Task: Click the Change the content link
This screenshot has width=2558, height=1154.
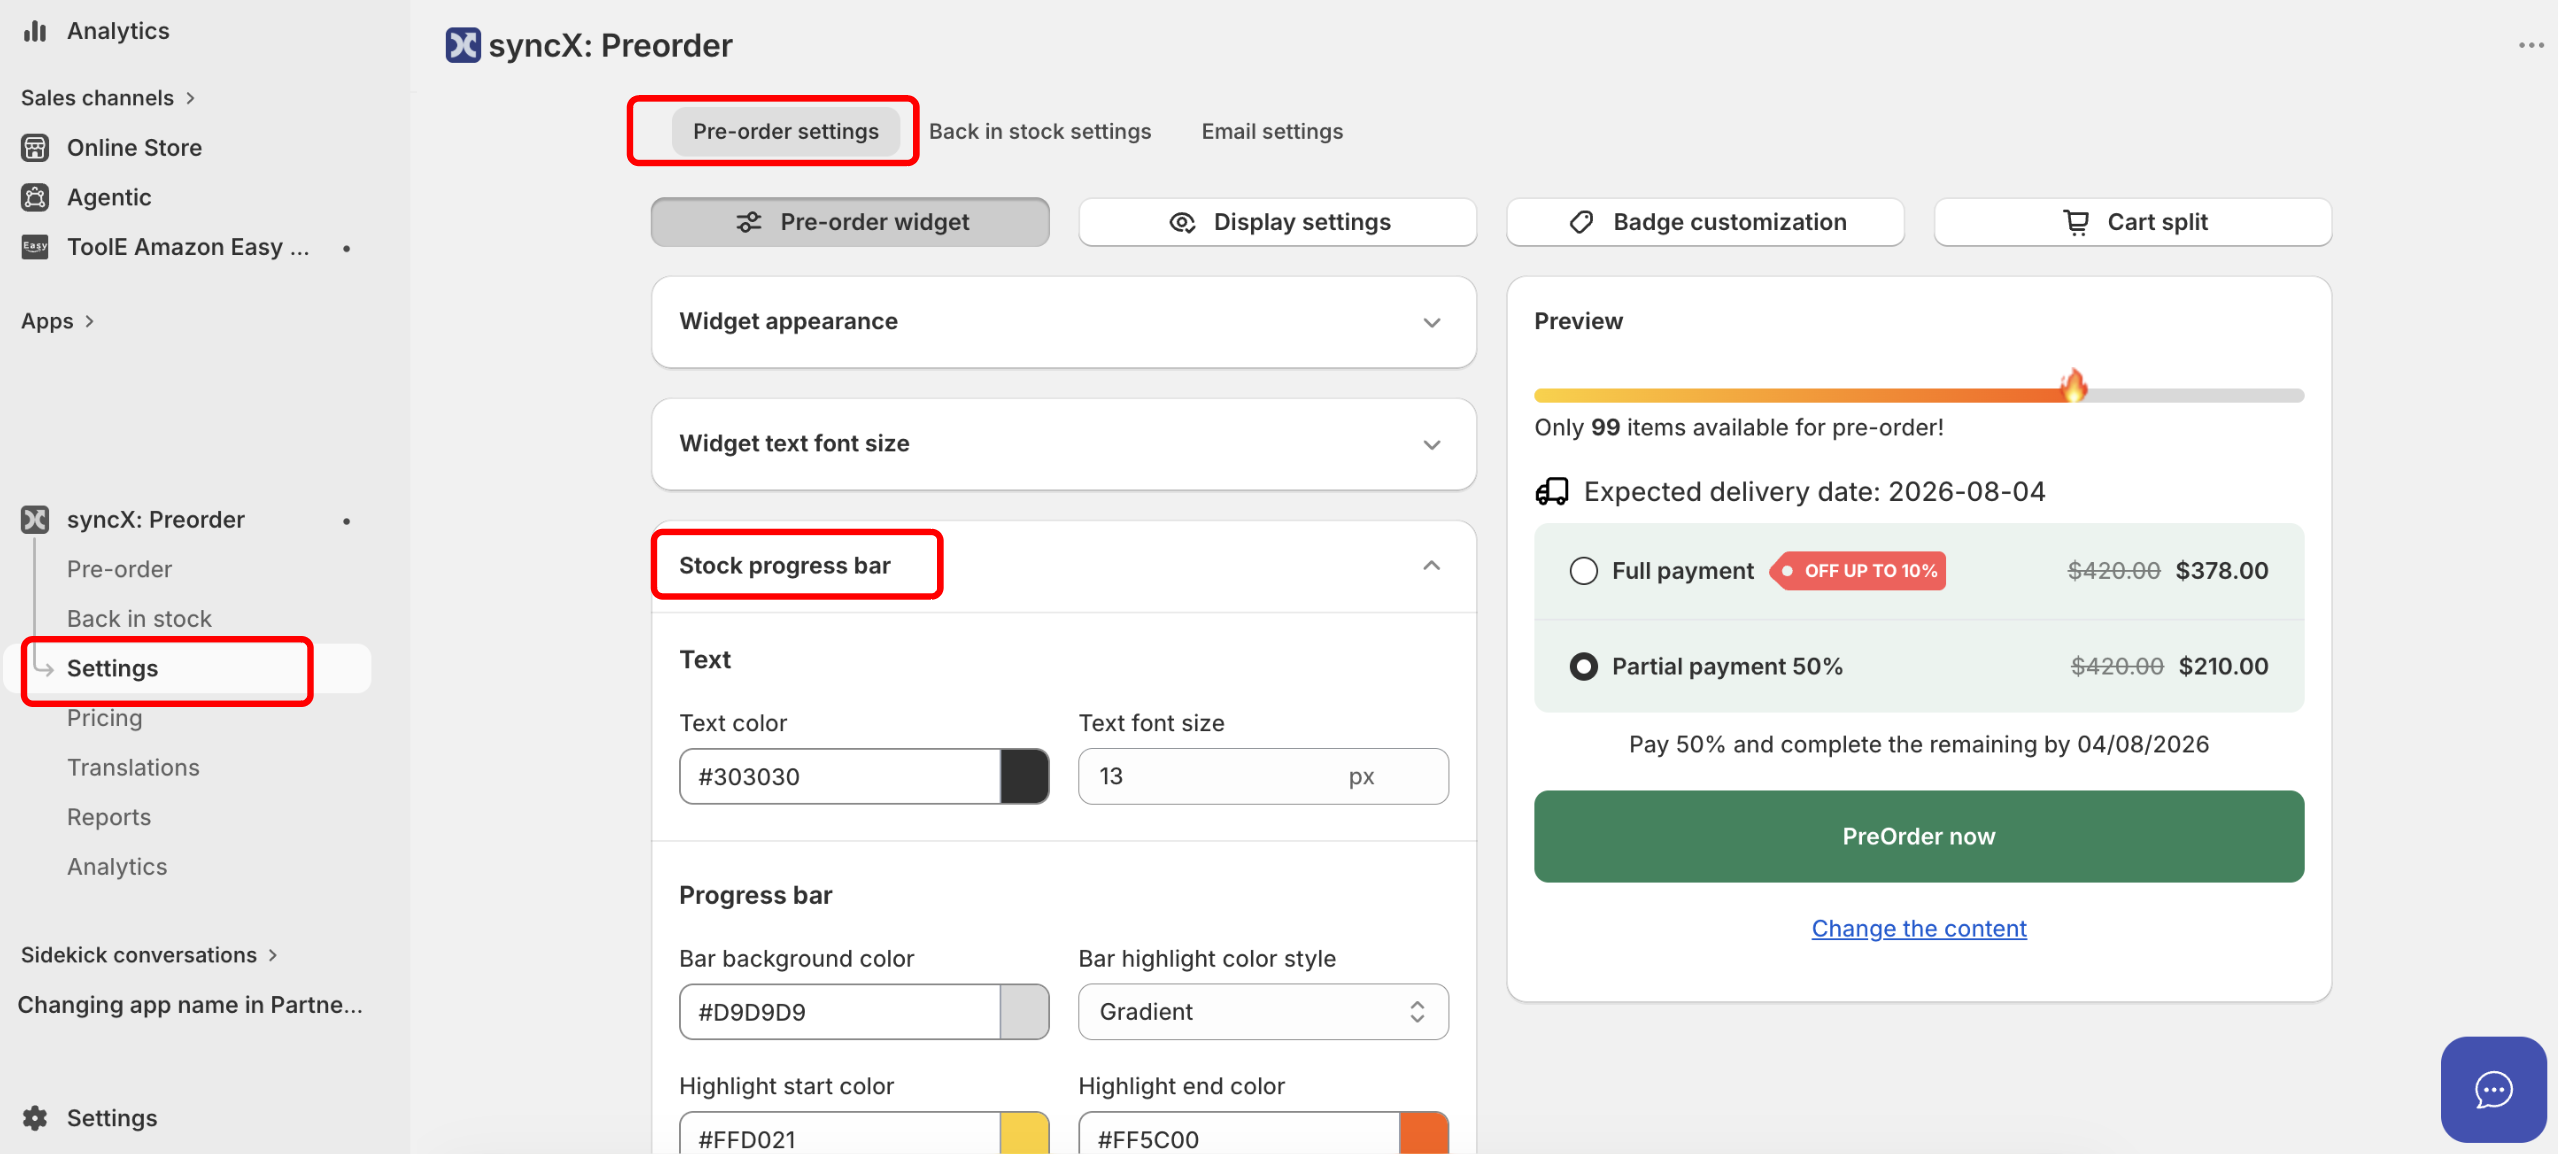Action: (1919, 929)
